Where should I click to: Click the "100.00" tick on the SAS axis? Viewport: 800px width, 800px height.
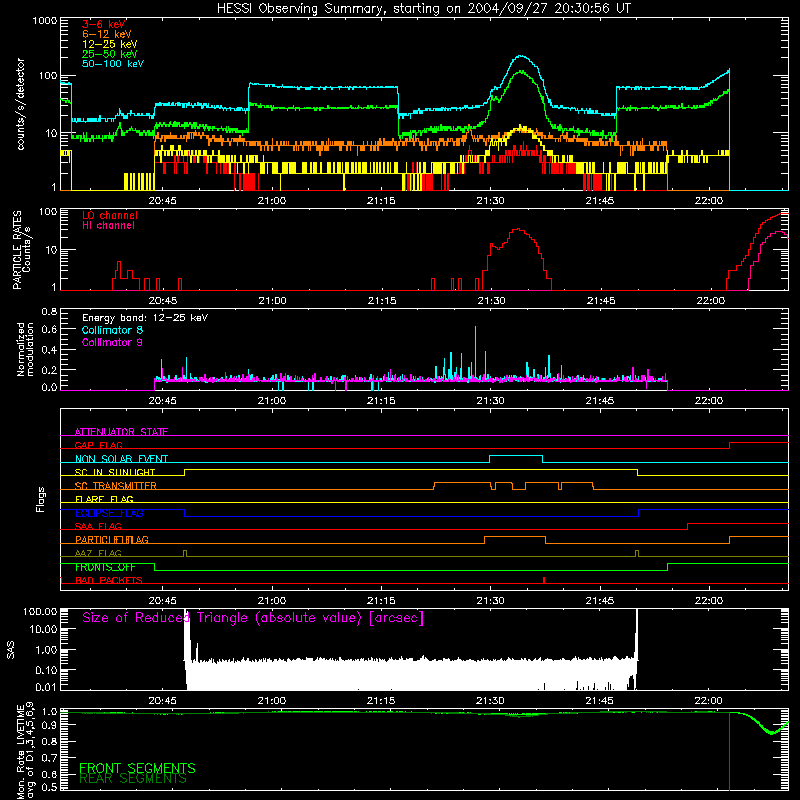40,612
